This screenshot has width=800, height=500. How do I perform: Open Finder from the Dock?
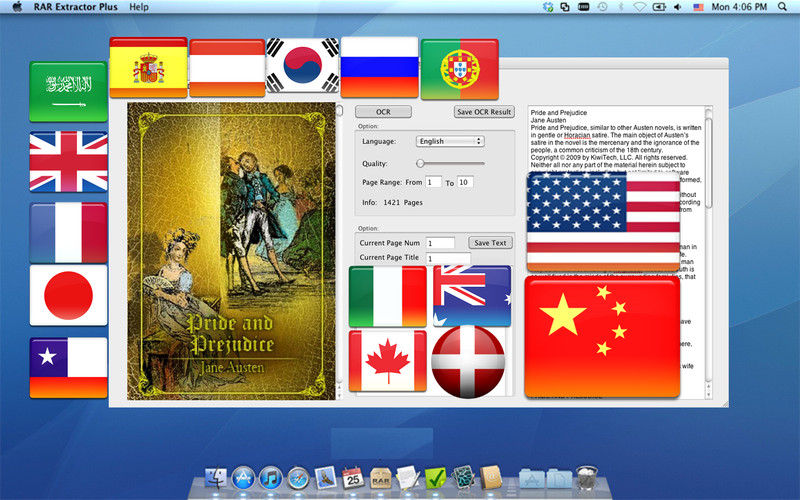click(216, 479)
